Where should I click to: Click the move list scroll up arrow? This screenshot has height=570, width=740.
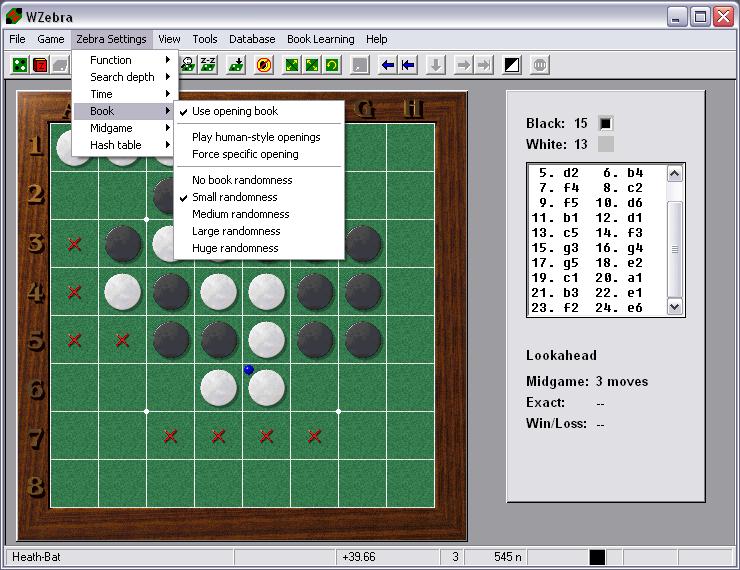tap(675, 174)
